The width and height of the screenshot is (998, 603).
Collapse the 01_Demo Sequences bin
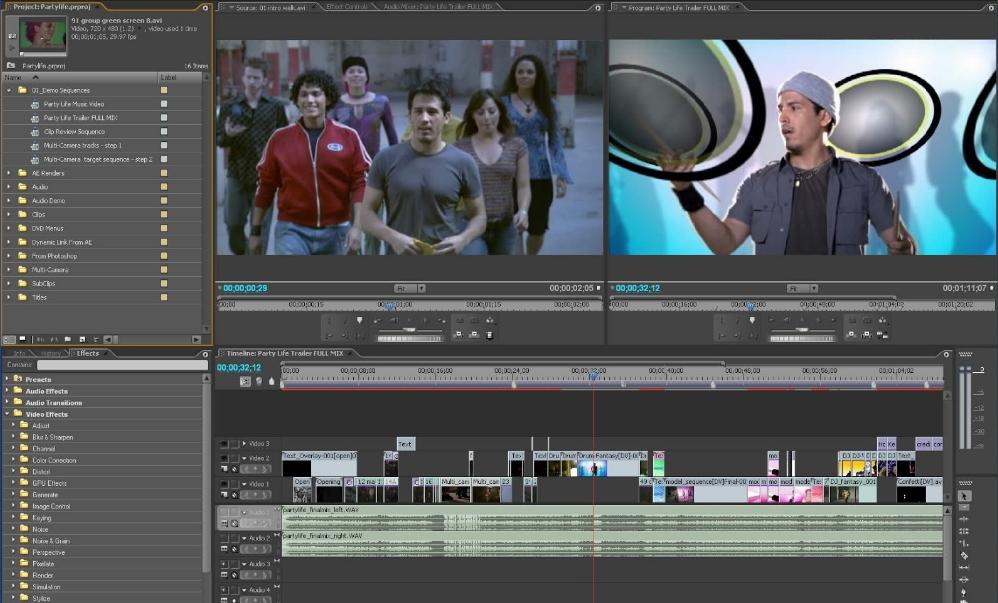[9, 90]
